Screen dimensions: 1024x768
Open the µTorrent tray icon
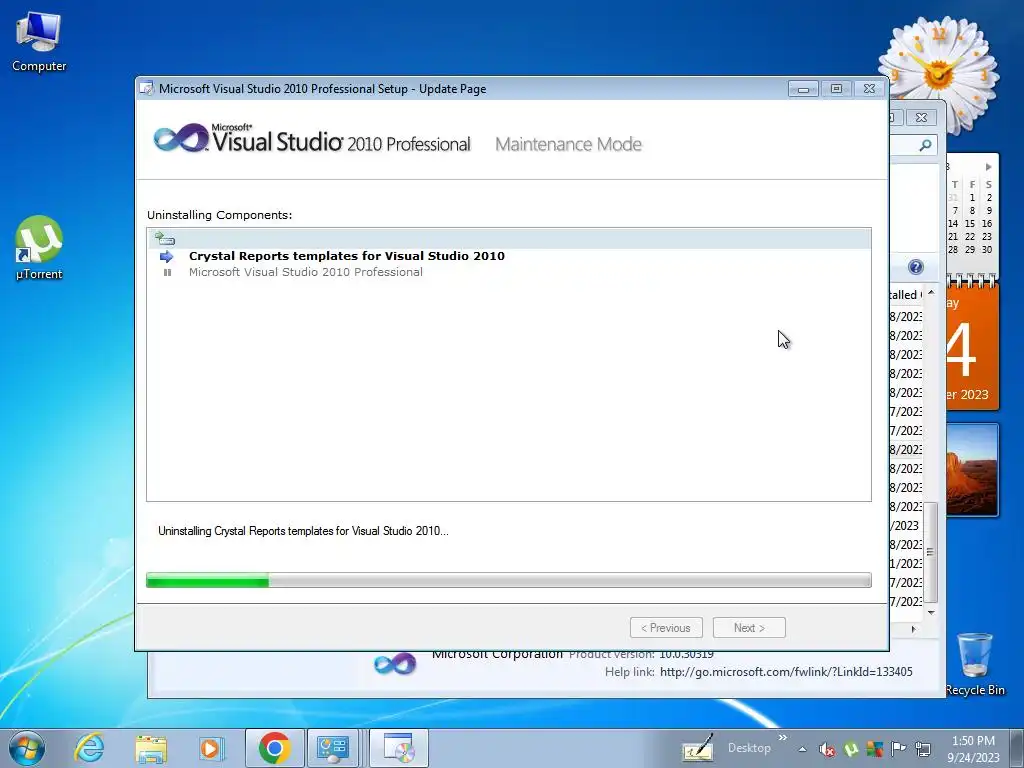851,749
